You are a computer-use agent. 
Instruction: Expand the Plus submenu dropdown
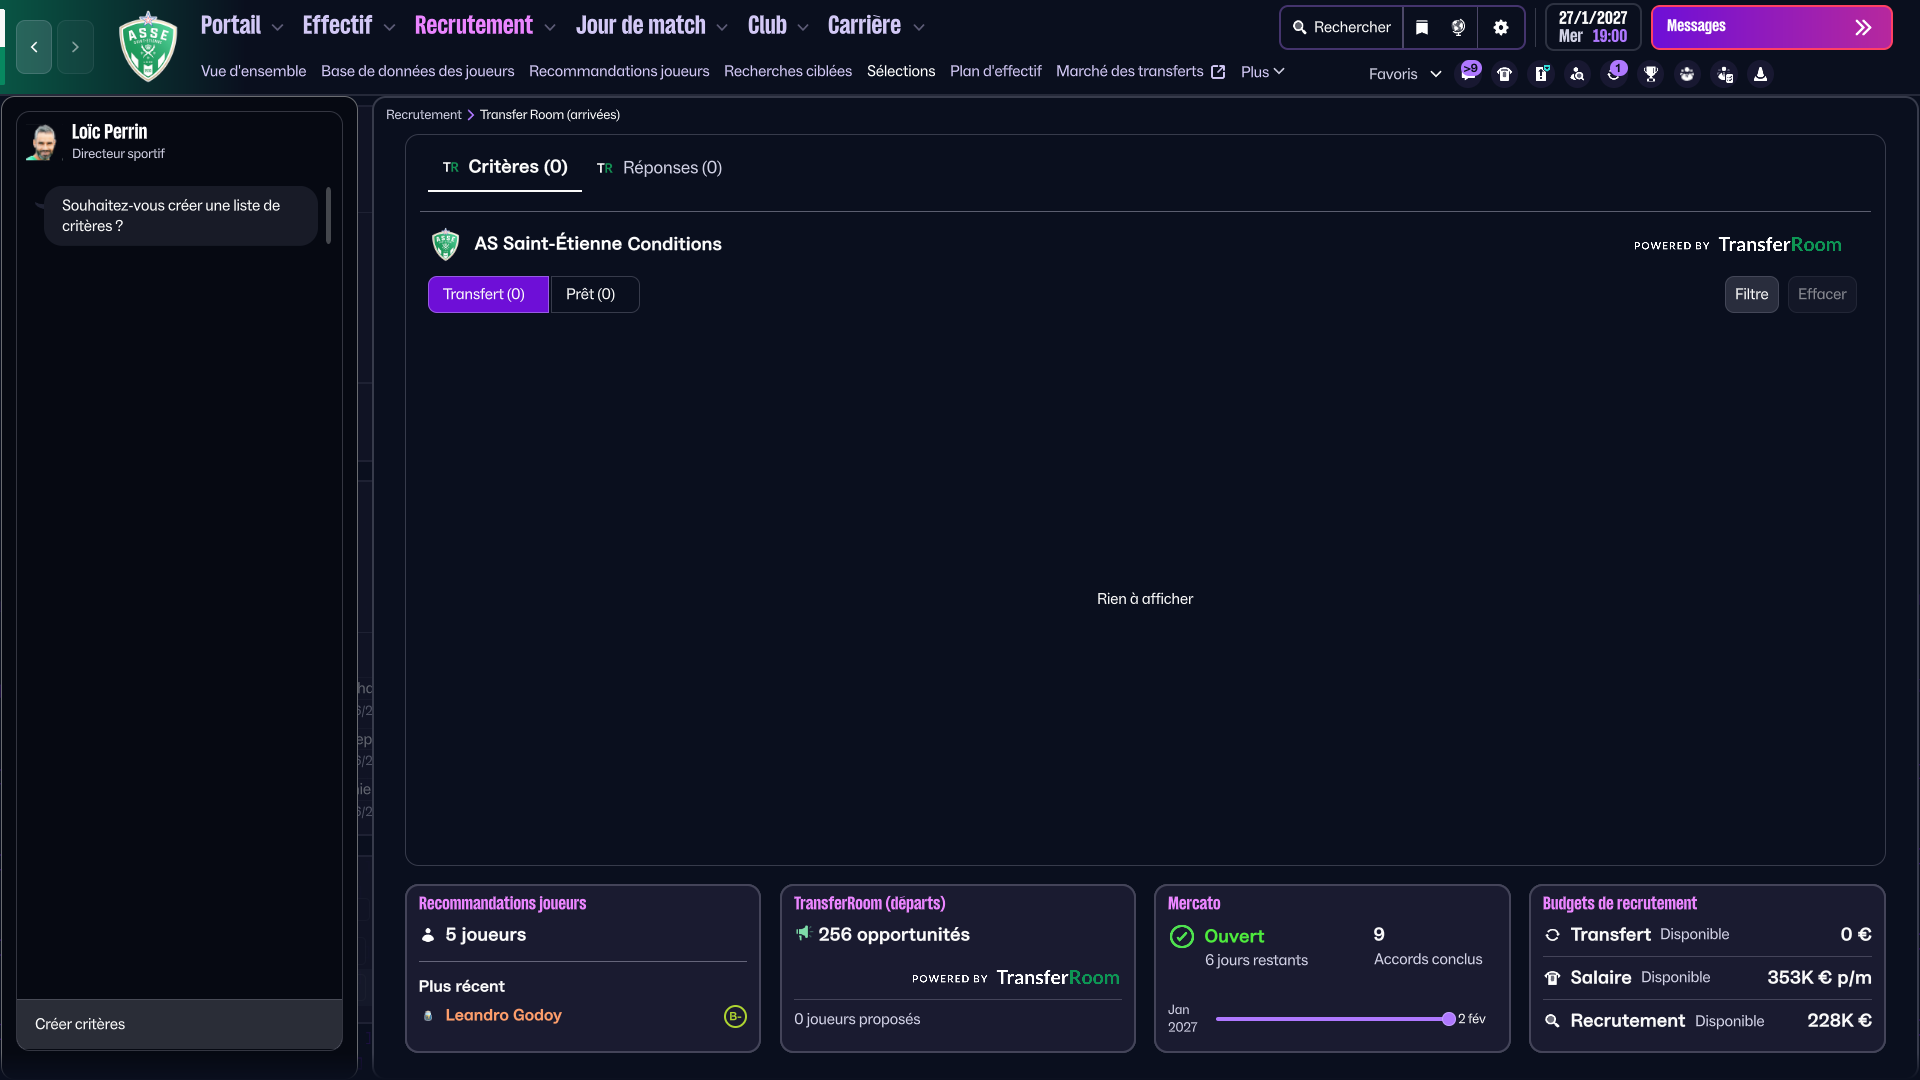[1262, 71]
